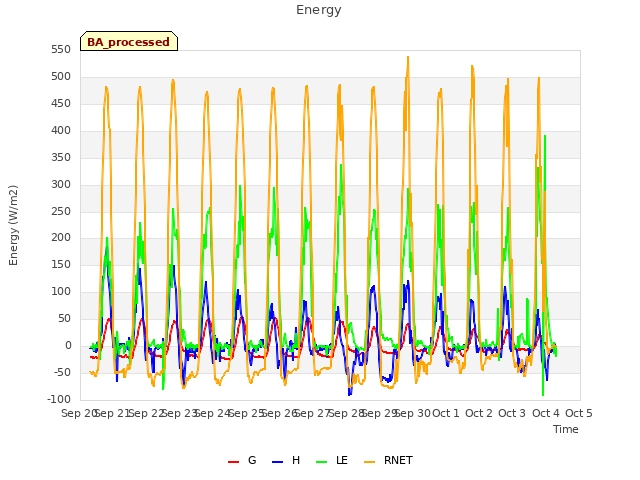This screenshot has width=640, height=480.
Task: Click the 250 y-axis tick label
Action: [61, 211]
